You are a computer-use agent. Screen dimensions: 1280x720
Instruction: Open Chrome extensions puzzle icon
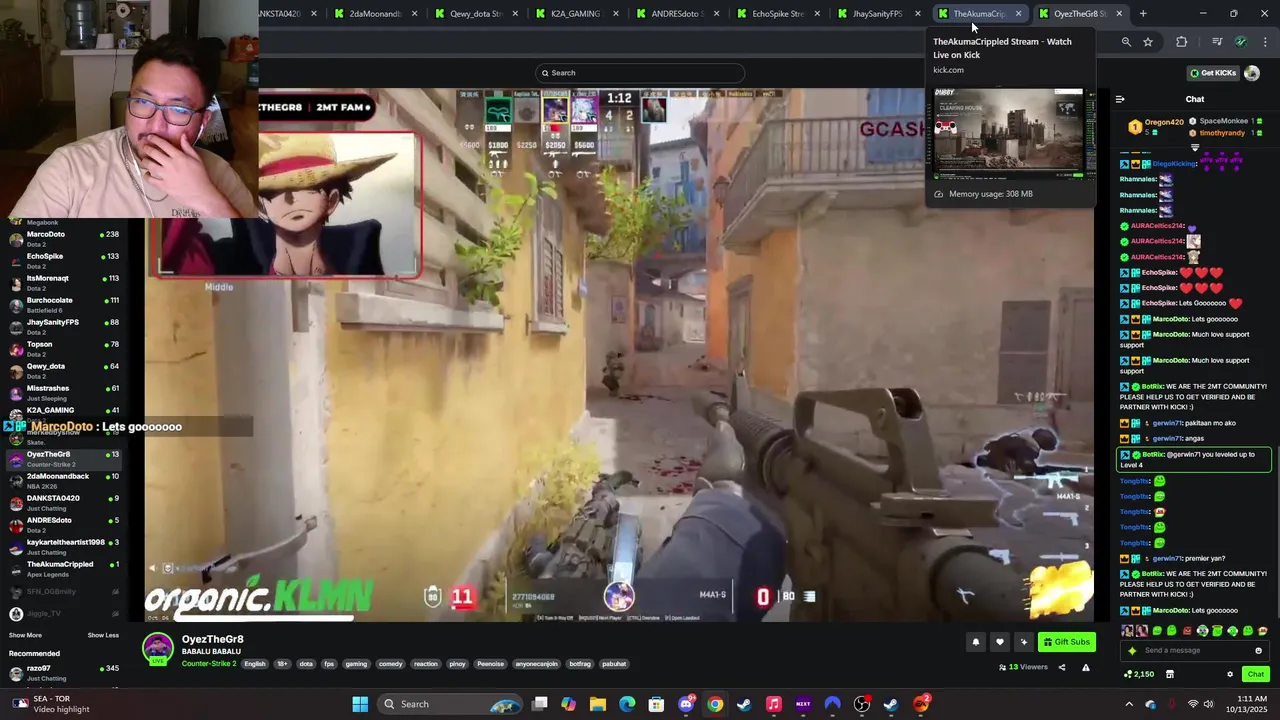click(1182, 42)
